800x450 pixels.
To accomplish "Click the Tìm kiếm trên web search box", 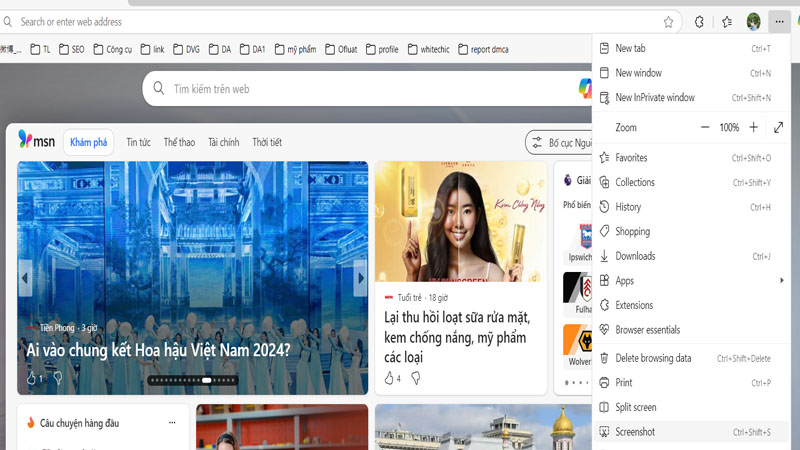I will pos(367,89).
